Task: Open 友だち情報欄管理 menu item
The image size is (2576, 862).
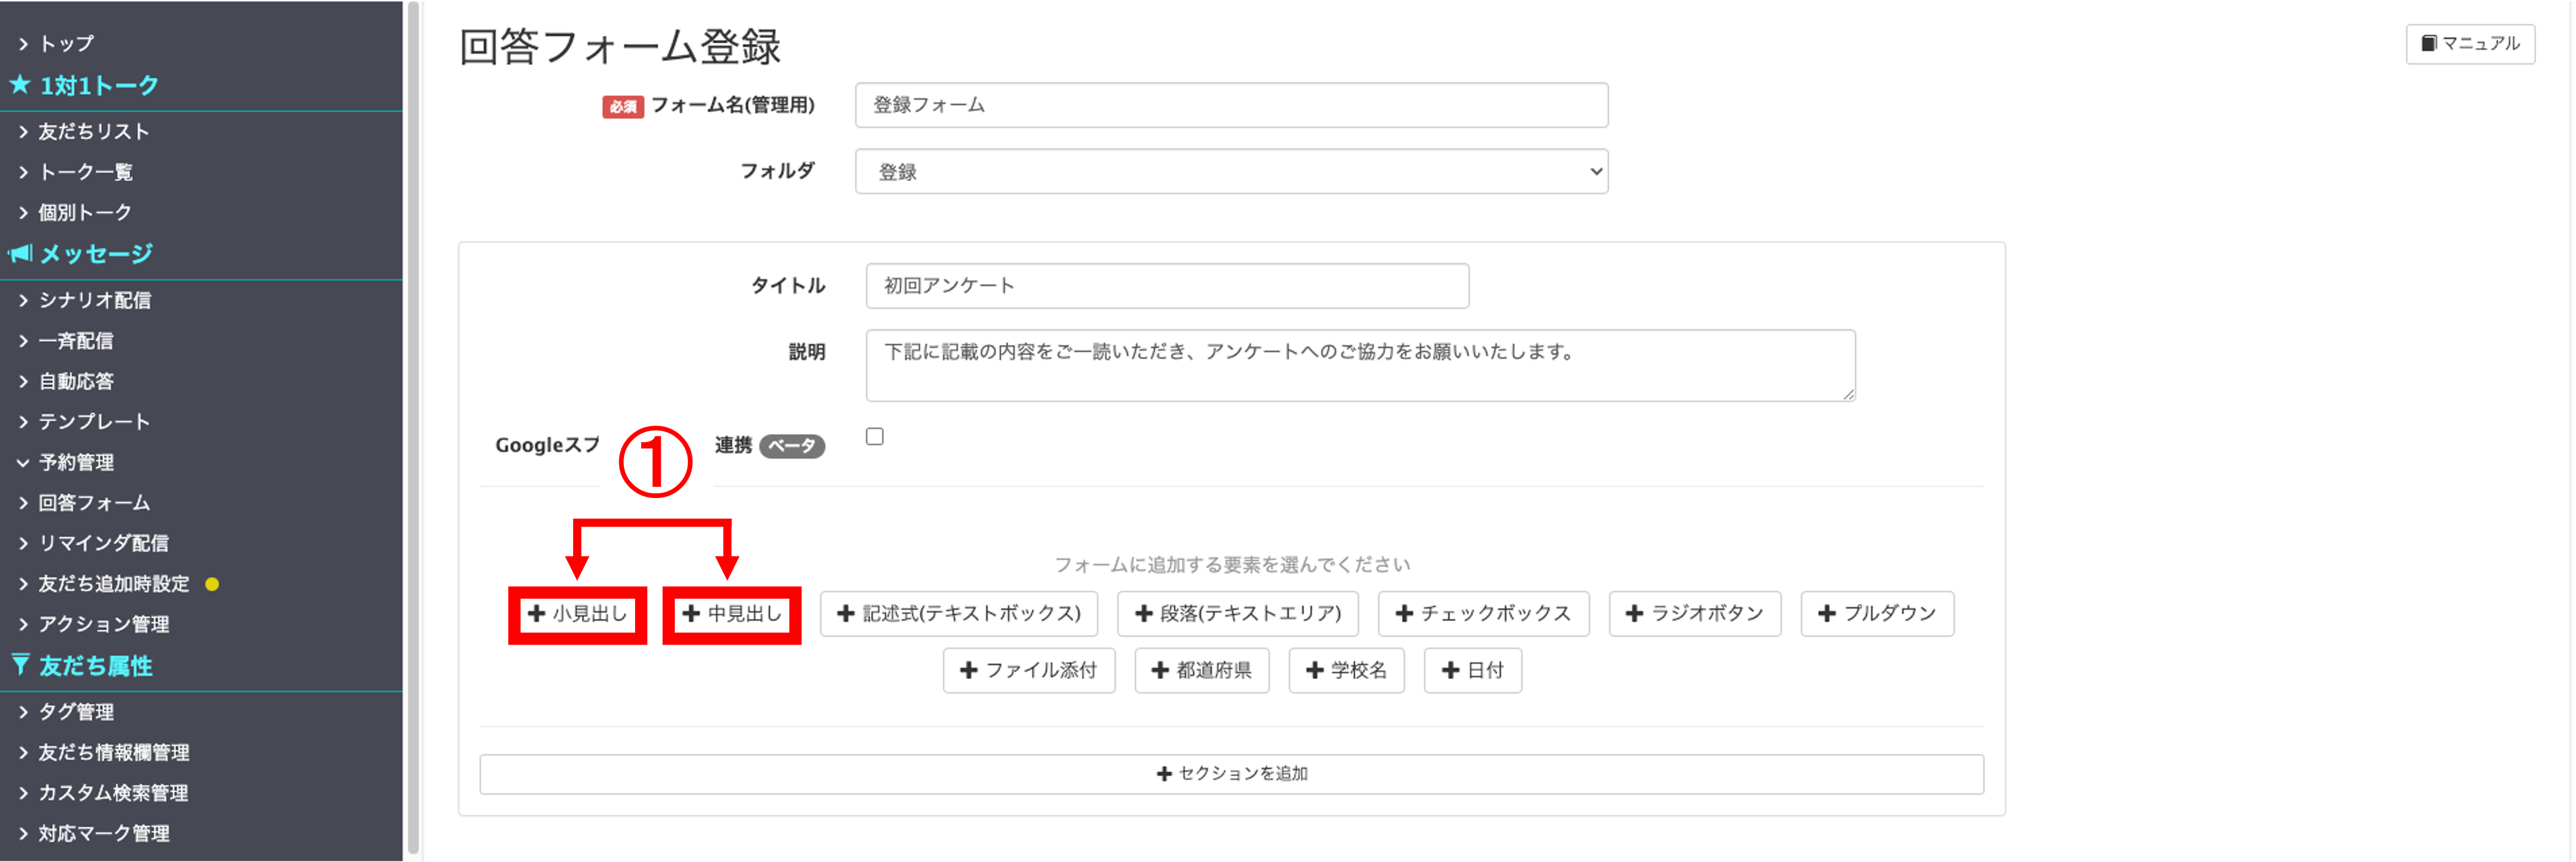Action: click(x=113, y=752)
